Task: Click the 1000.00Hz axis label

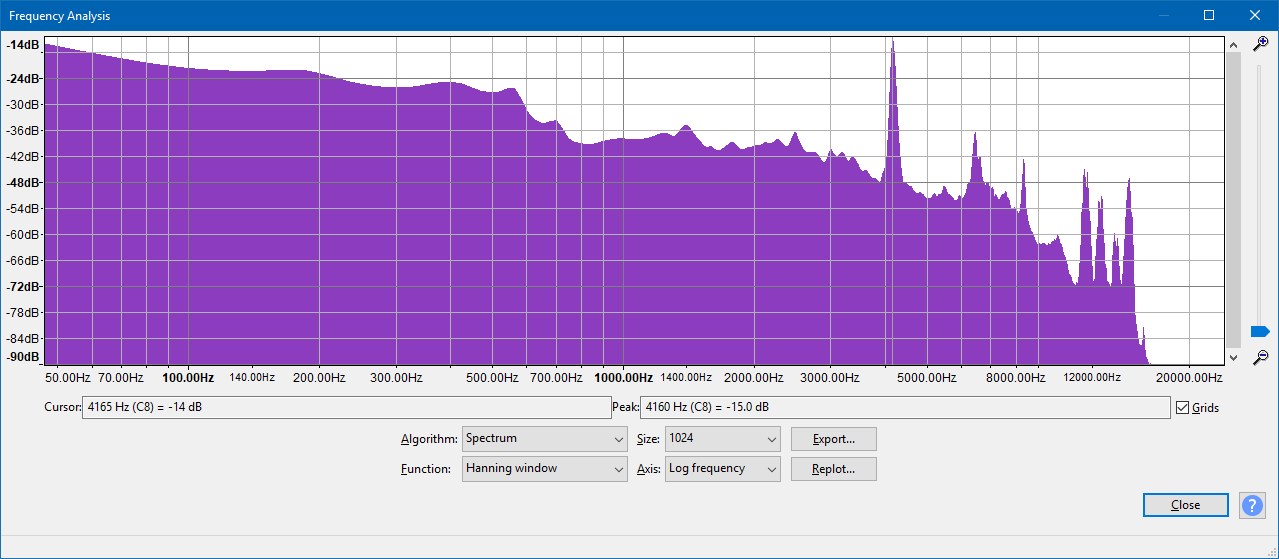Action: [x=623, y=378]
